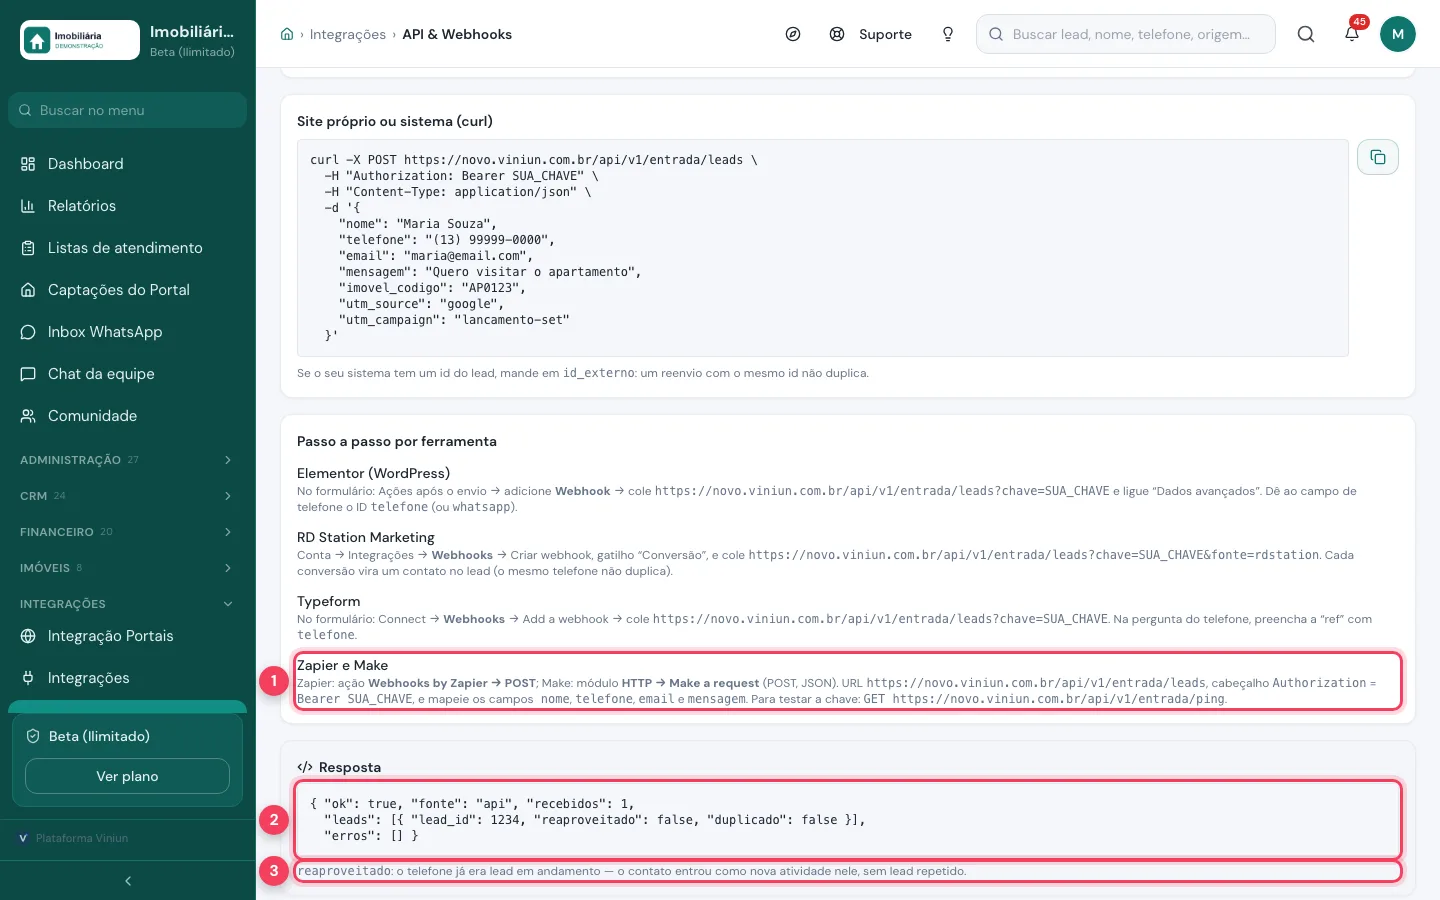Viewport: 1440px width, 900px height.
Task: Open Inbox WhatsApp
Action: pos(128,332)
